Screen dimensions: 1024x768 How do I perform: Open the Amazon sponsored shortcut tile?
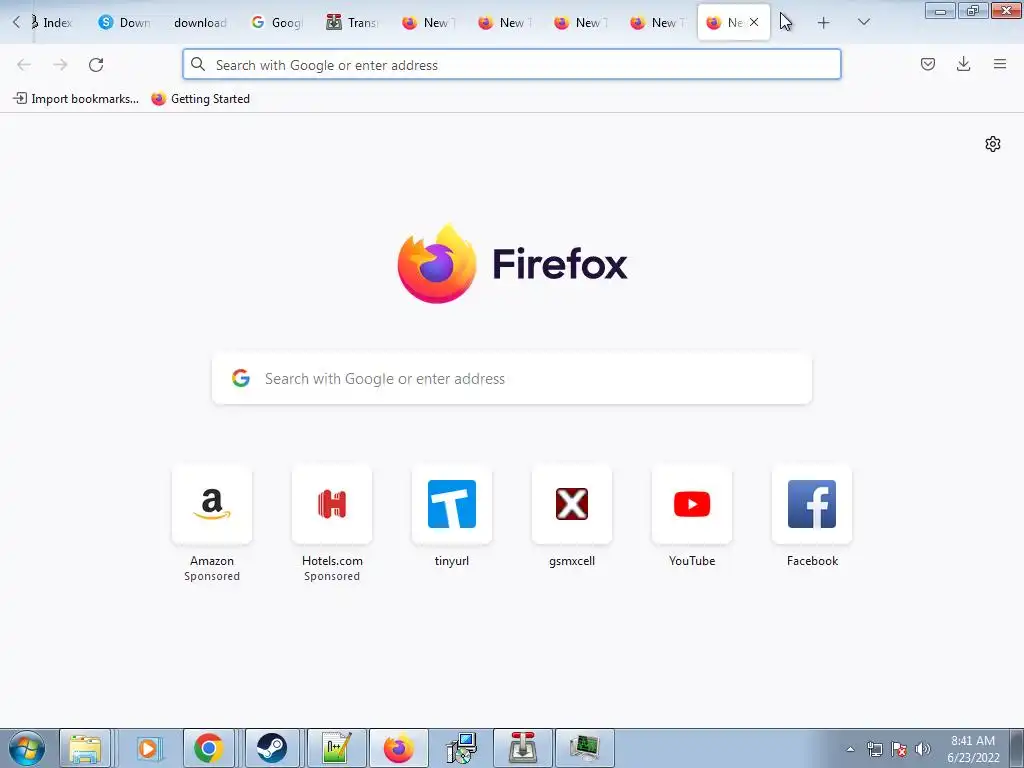pyautogui.click(x=212, y=504)
